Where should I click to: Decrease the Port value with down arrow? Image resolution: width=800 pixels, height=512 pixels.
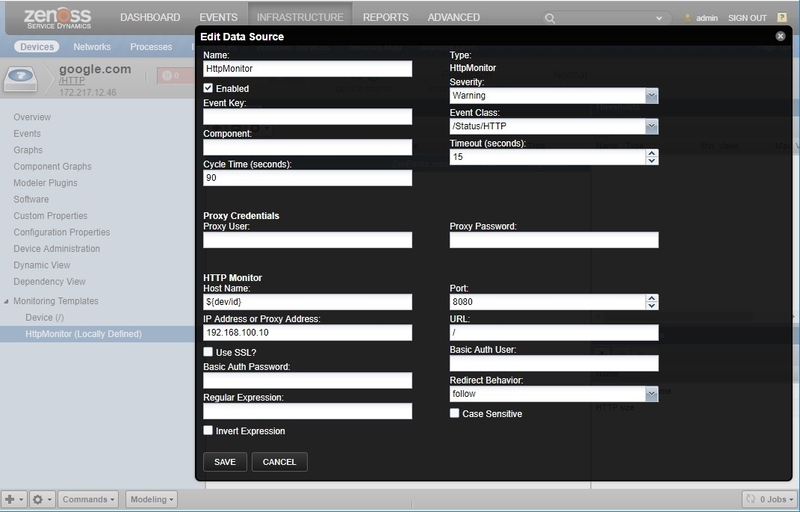pos(651,305)
